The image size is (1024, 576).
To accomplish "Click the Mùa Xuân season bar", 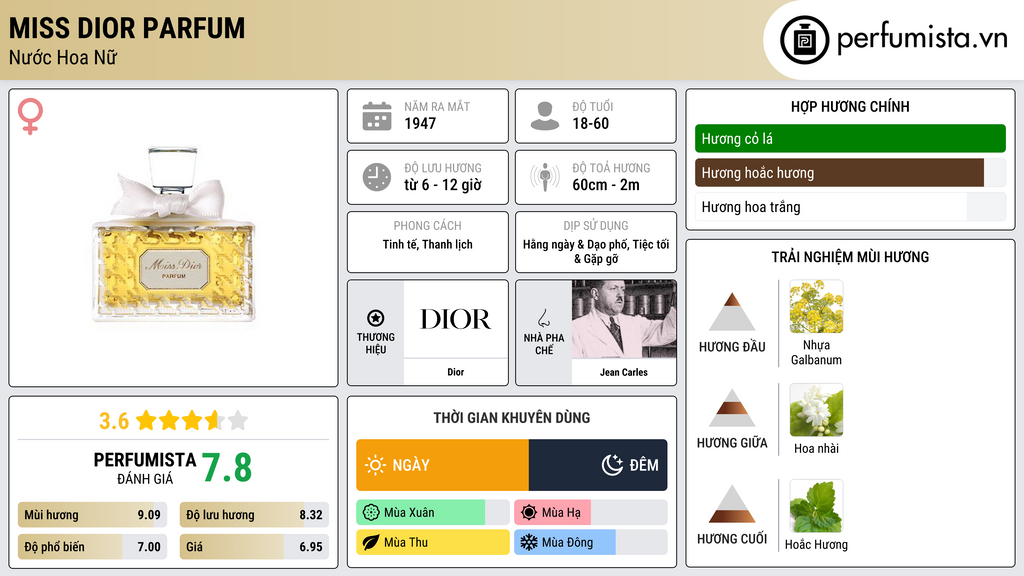I will (x=432, y=513).
